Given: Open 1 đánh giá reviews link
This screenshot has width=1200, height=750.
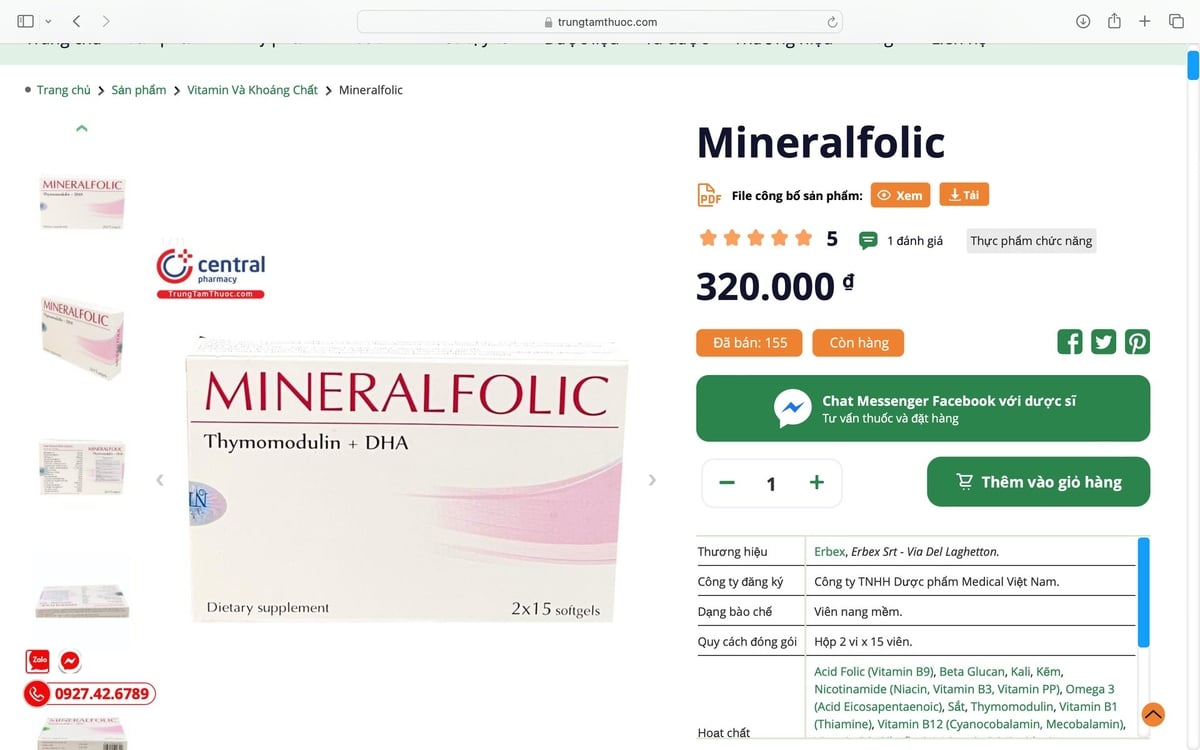Looking at the screenshot, I should (915, 241).
